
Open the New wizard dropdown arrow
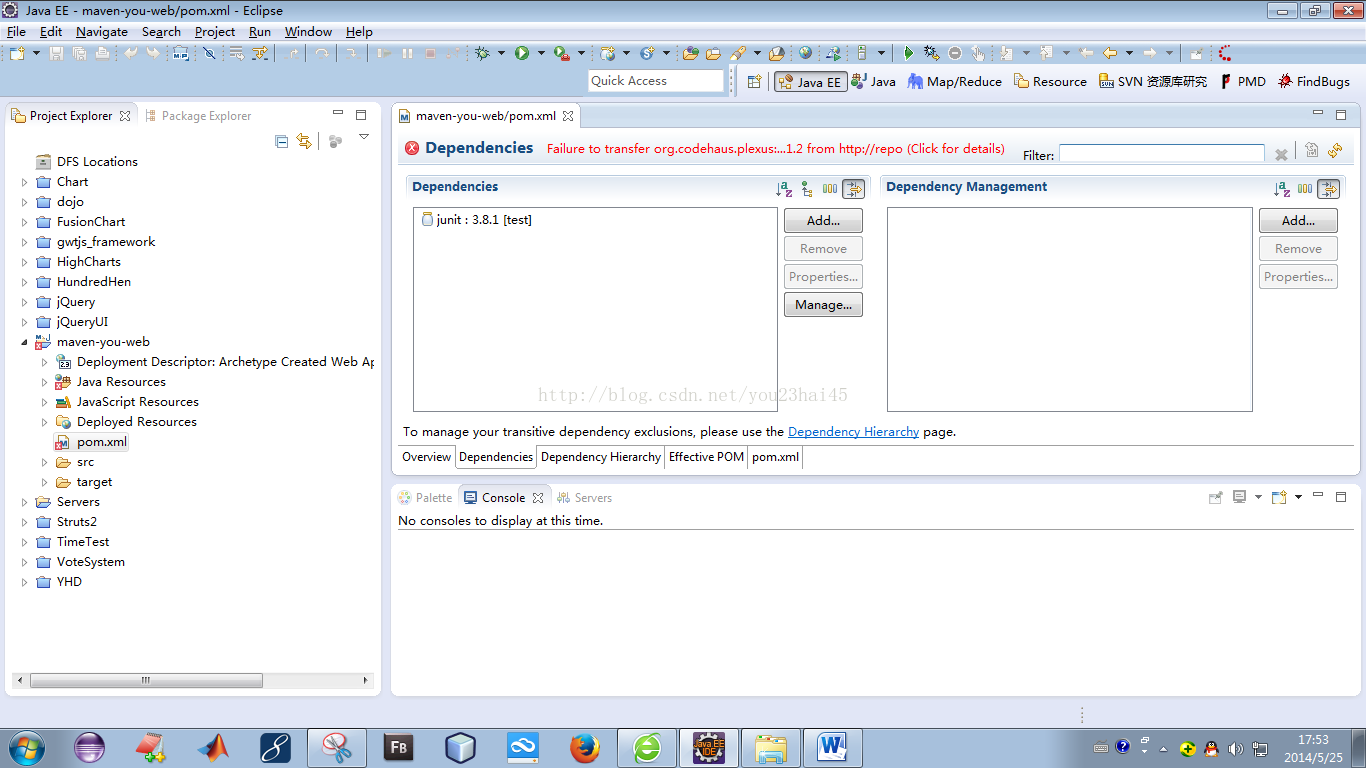point(36,53)
